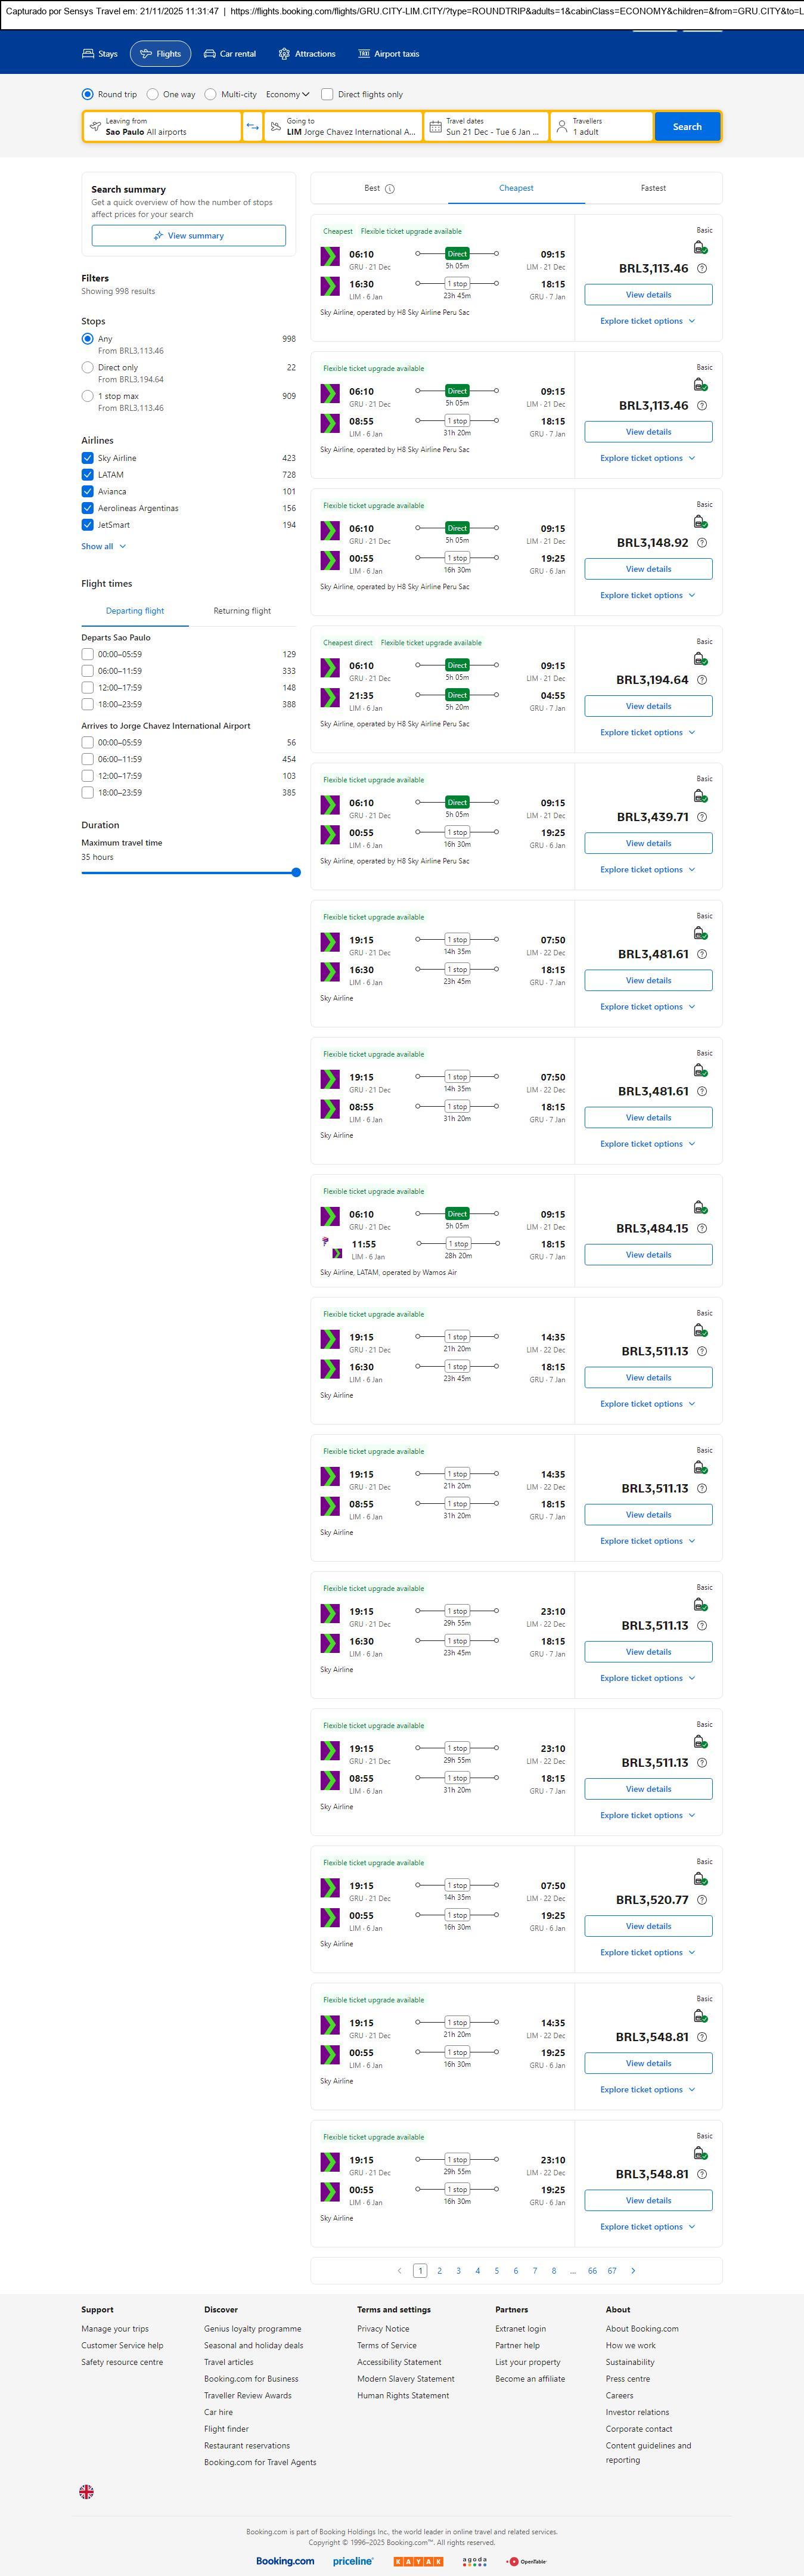Select the One way radio button
Screen dimensions: 804x2576
153,95
